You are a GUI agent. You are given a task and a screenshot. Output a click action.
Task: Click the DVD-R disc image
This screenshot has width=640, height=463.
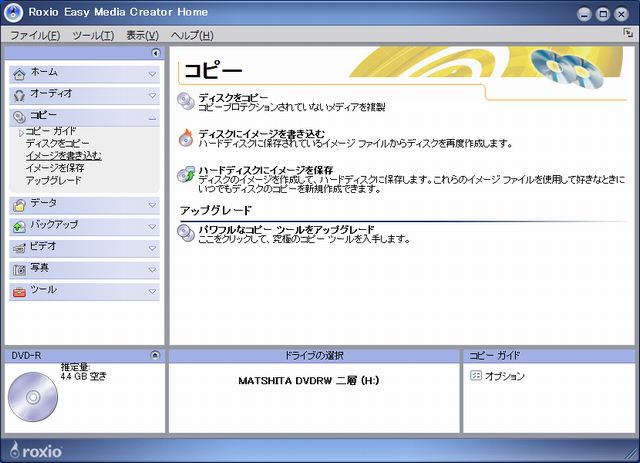(x=33, y=397)
